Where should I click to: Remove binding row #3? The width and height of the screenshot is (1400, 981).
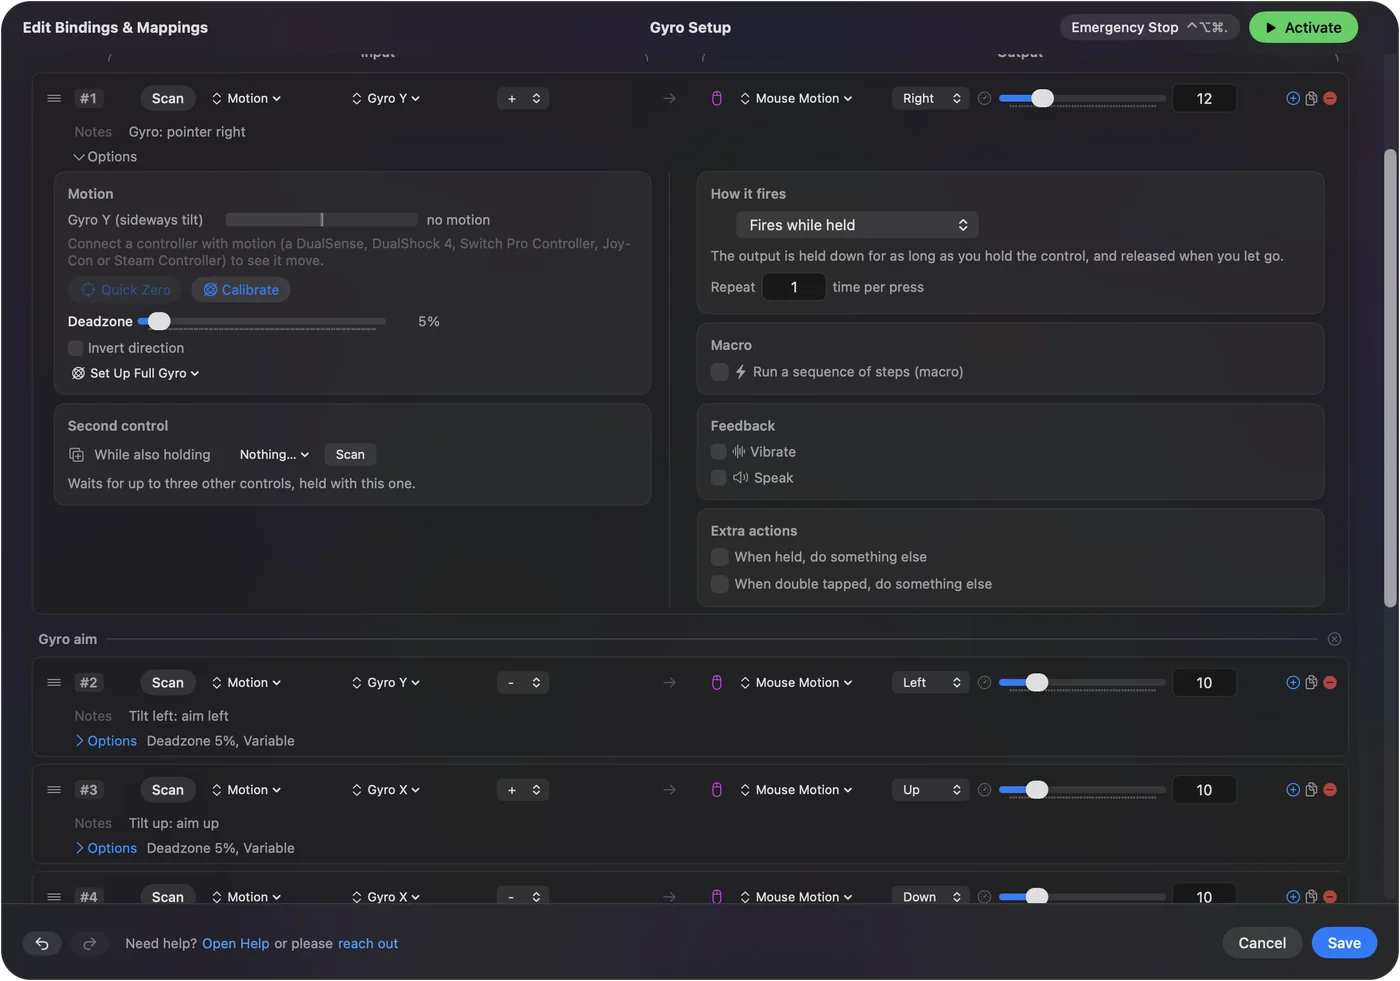1330,789
